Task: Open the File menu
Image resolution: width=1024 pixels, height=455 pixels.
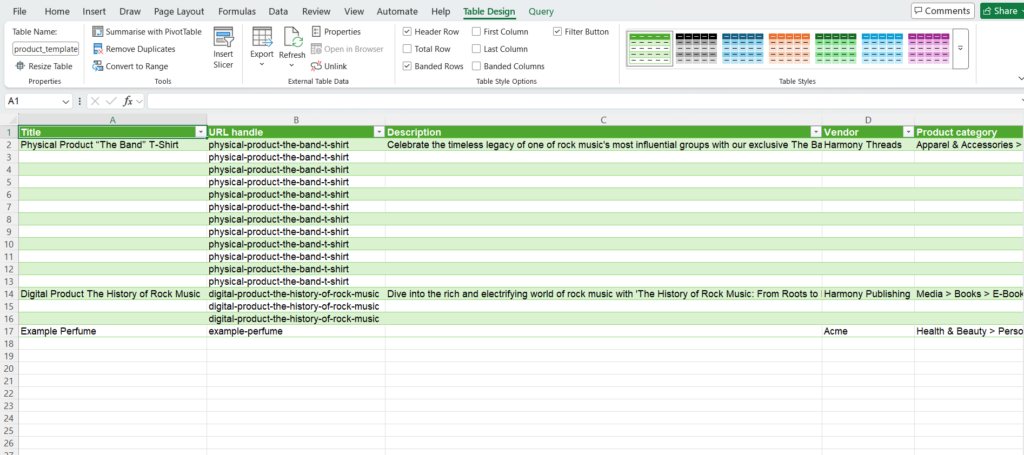Action: pyautogui.click(x=20, y=11)
